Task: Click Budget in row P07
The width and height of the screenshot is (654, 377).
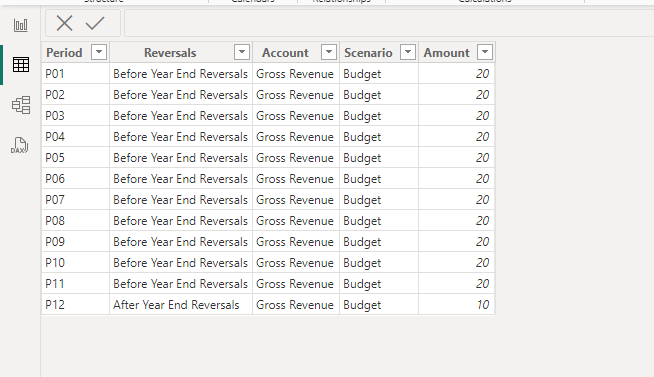Action: (x=379, y=200)
